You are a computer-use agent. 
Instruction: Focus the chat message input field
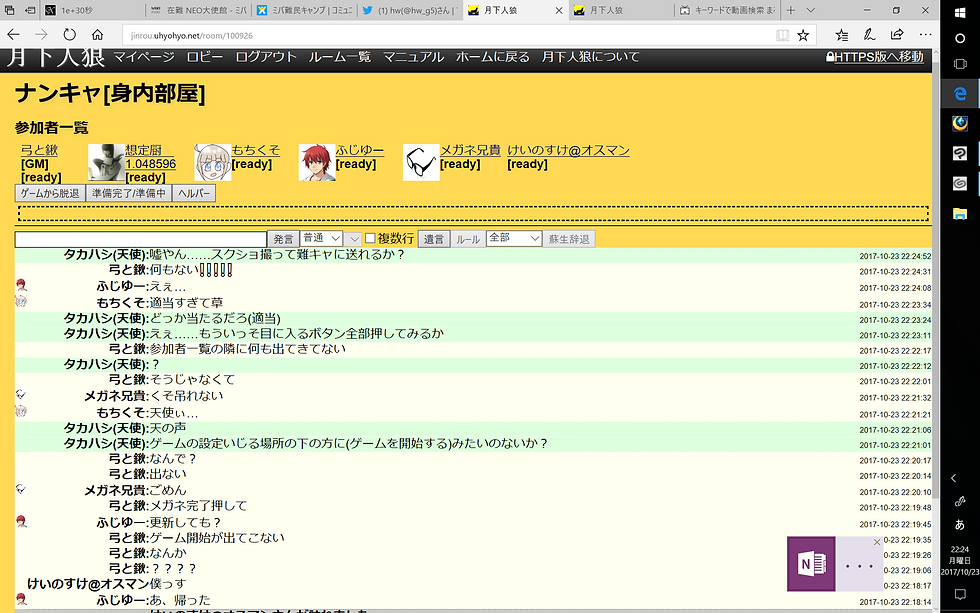tap(141, 239)
